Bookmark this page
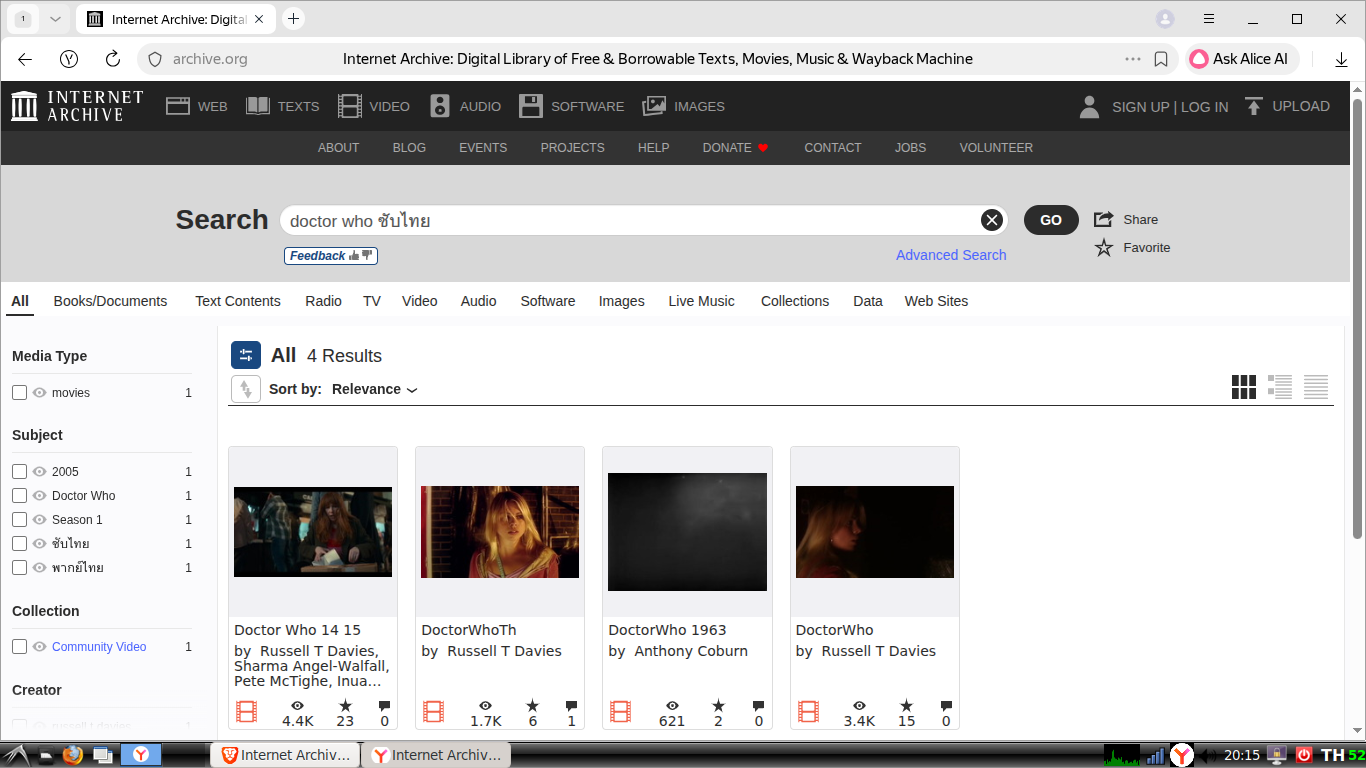Screen dimensions: 1366x768 tap(1161, 59)
